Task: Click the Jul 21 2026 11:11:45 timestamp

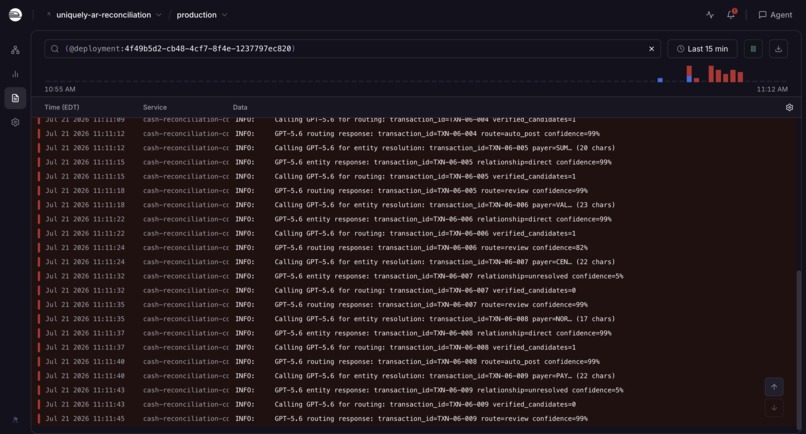Action: [85, 419]
